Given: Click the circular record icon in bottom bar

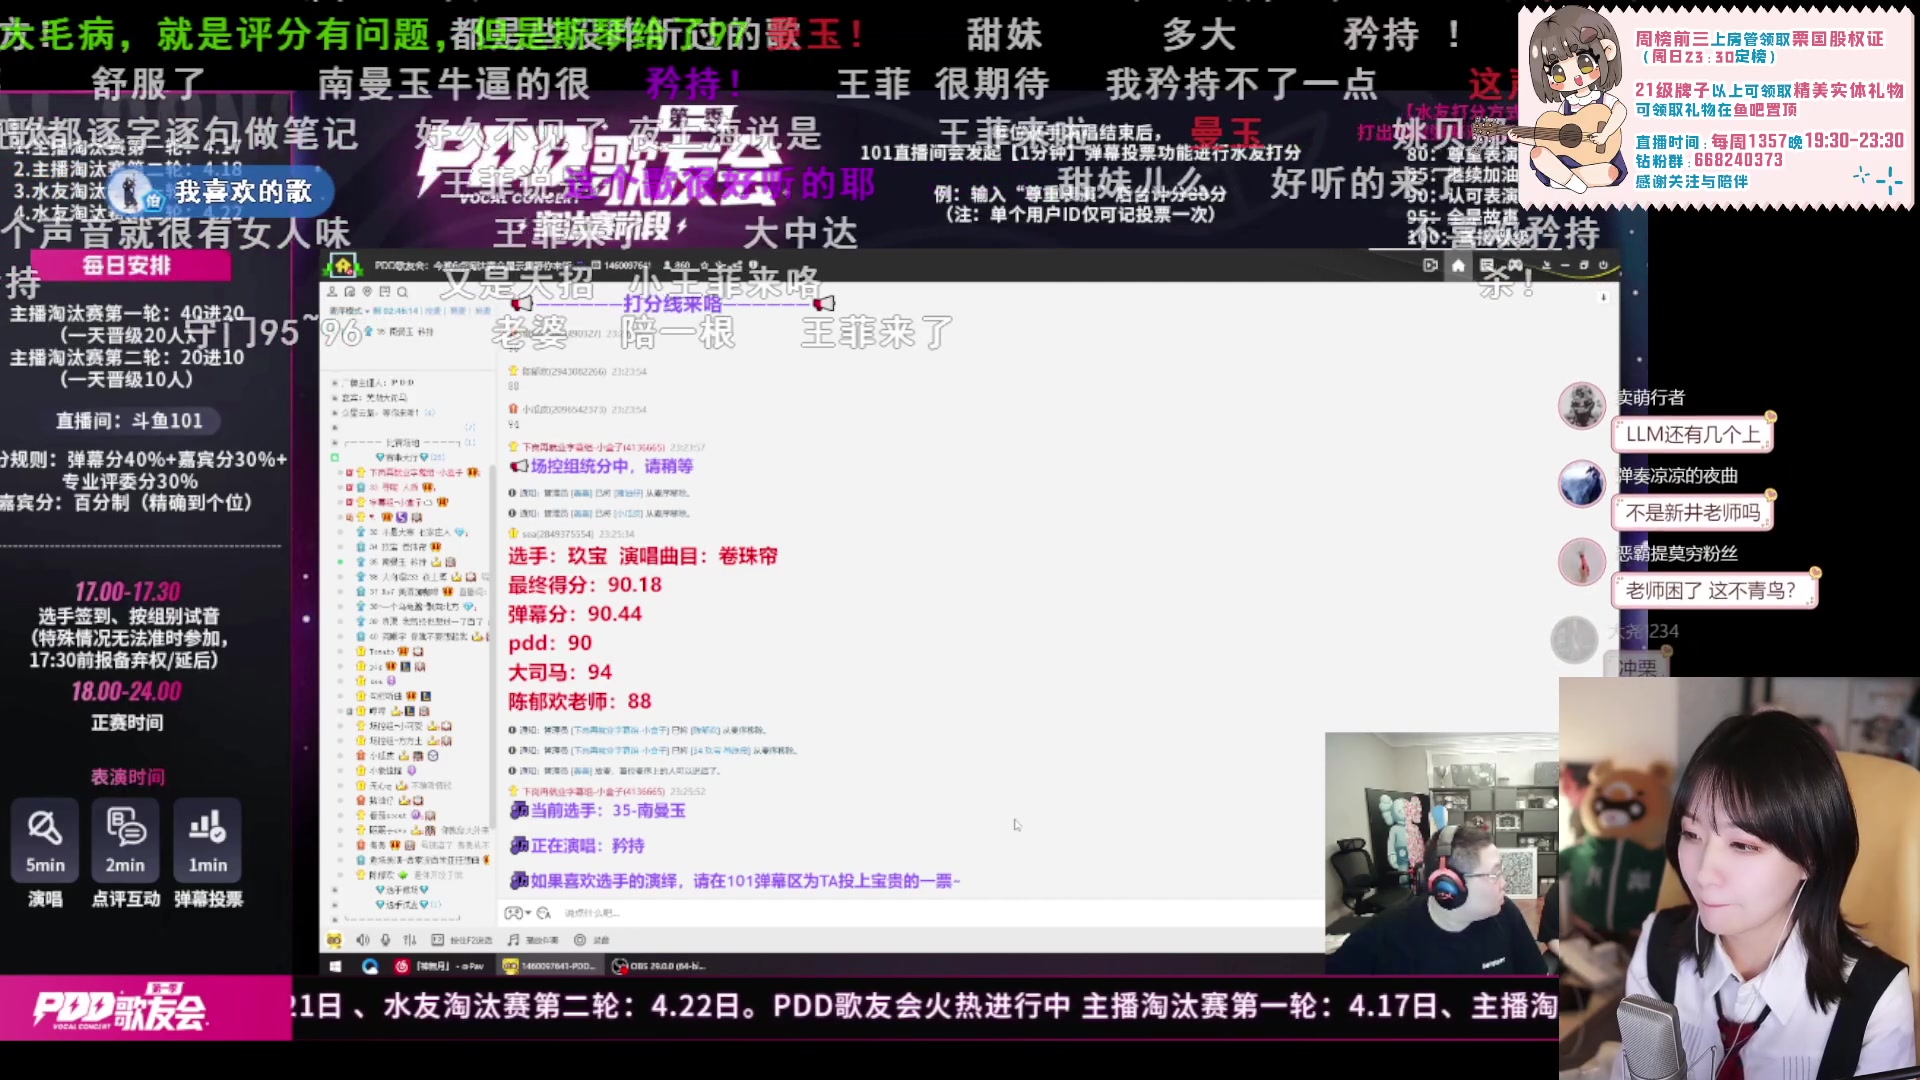Looking at the screenshot, I should click(x=580, y=940).
